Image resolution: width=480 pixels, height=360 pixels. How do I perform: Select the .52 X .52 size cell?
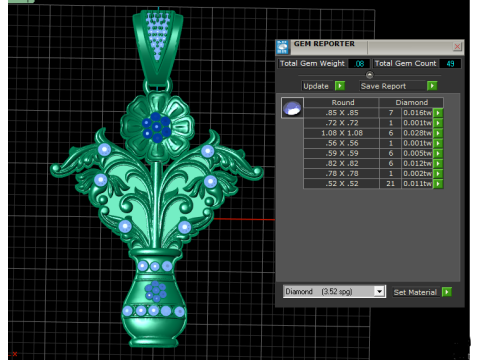coord(342,184)
